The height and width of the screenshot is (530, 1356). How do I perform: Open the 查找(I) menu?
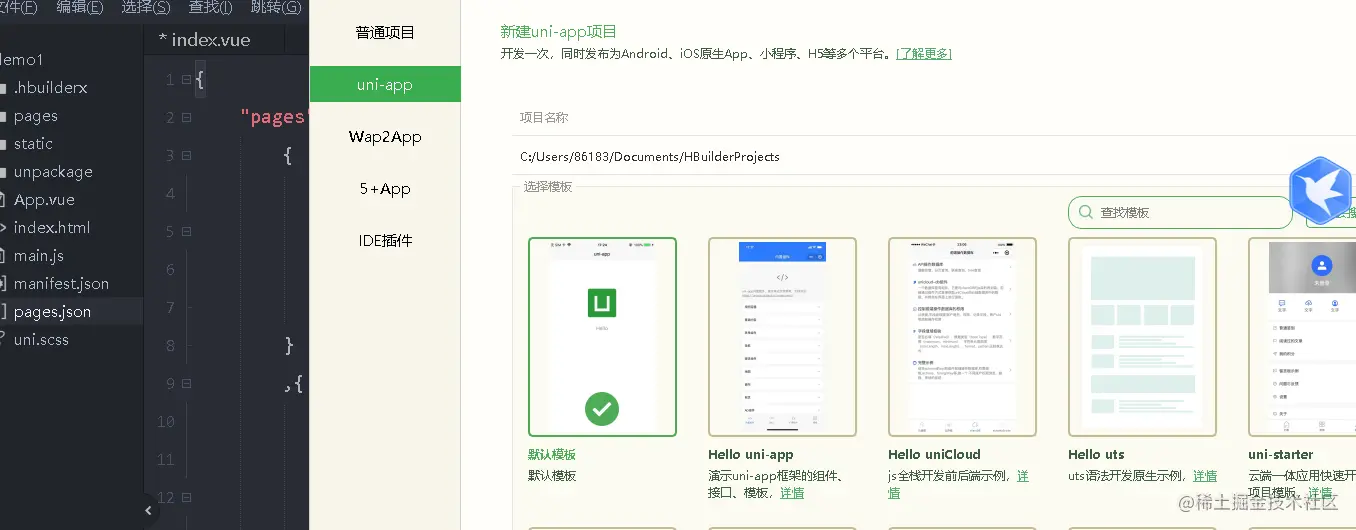[x=210, y=7]
